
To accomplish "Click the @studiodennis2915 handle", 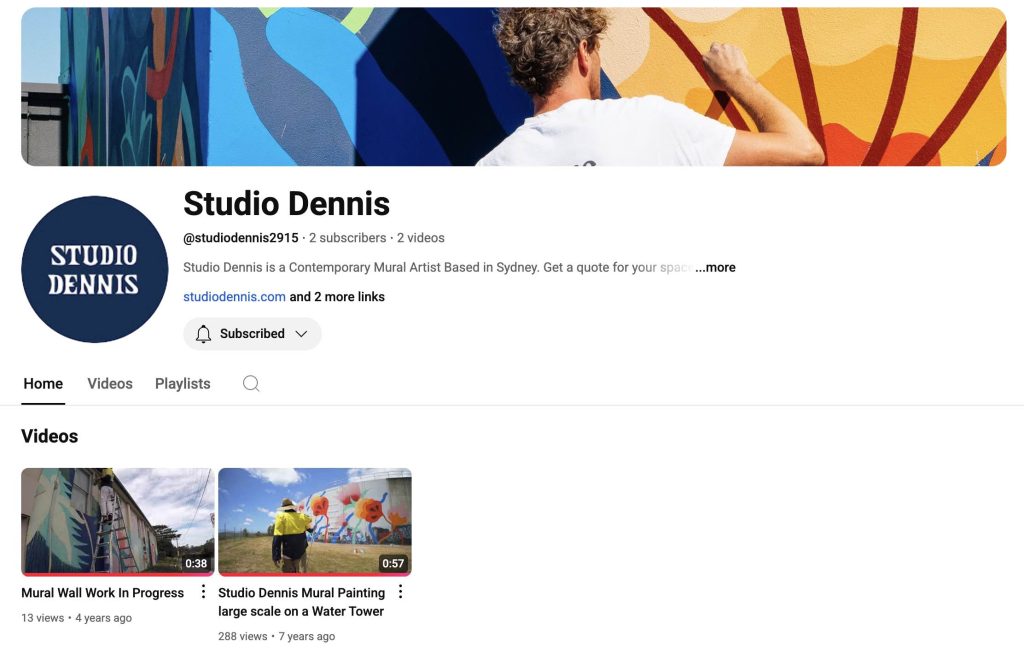I will pos(239,237).
